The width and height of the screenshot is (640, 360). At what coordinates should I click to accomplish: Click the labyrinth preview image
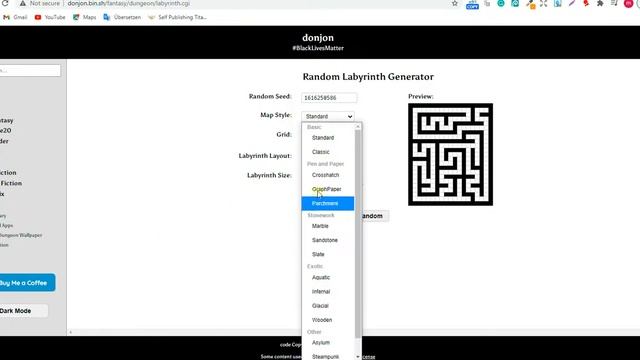pos(450,154)
